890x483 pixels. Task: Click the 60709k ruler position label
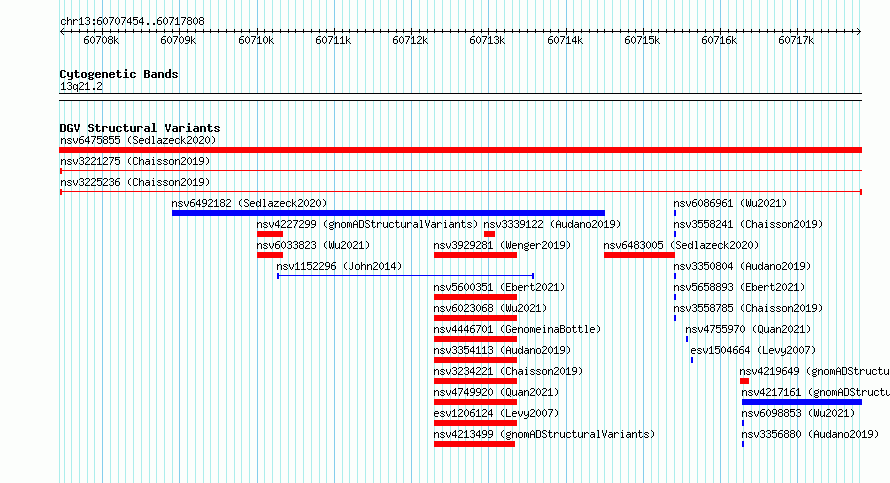click(x=178, y=40)
